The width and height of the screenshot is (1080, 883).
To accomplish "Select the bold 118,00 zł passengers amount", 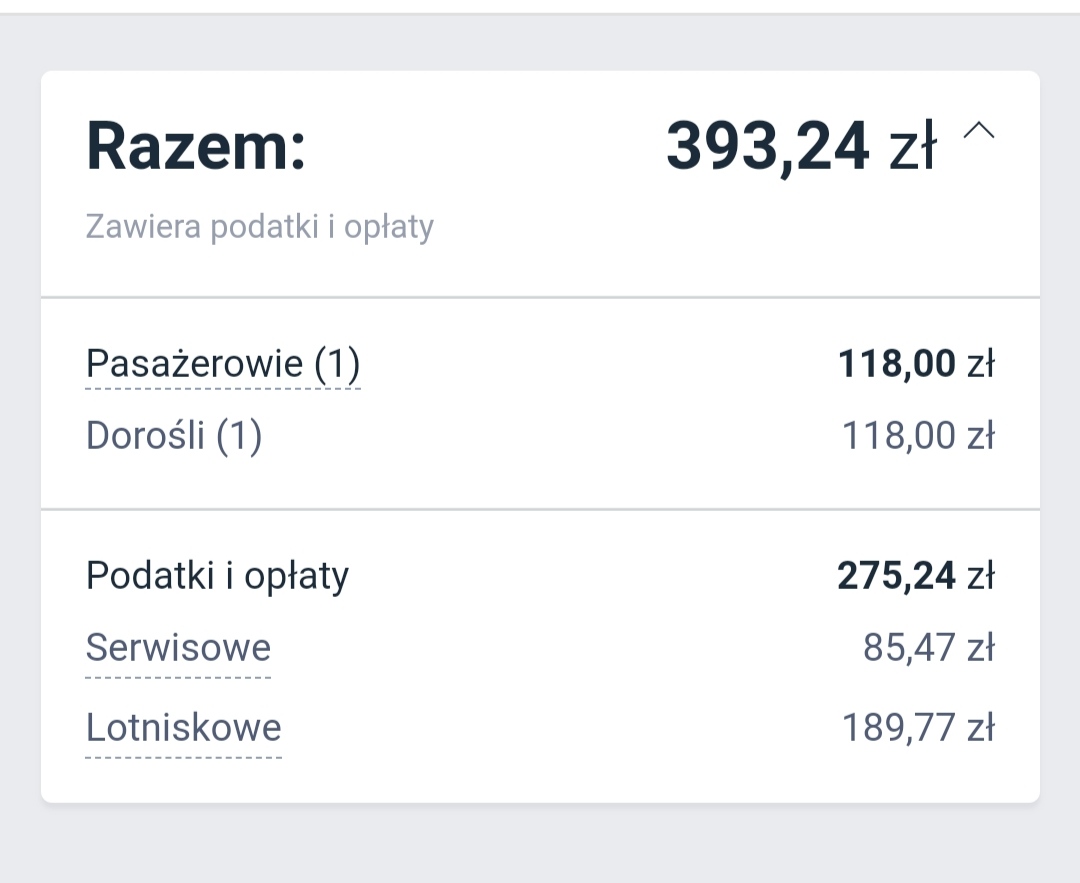I will tap(916, 364).
